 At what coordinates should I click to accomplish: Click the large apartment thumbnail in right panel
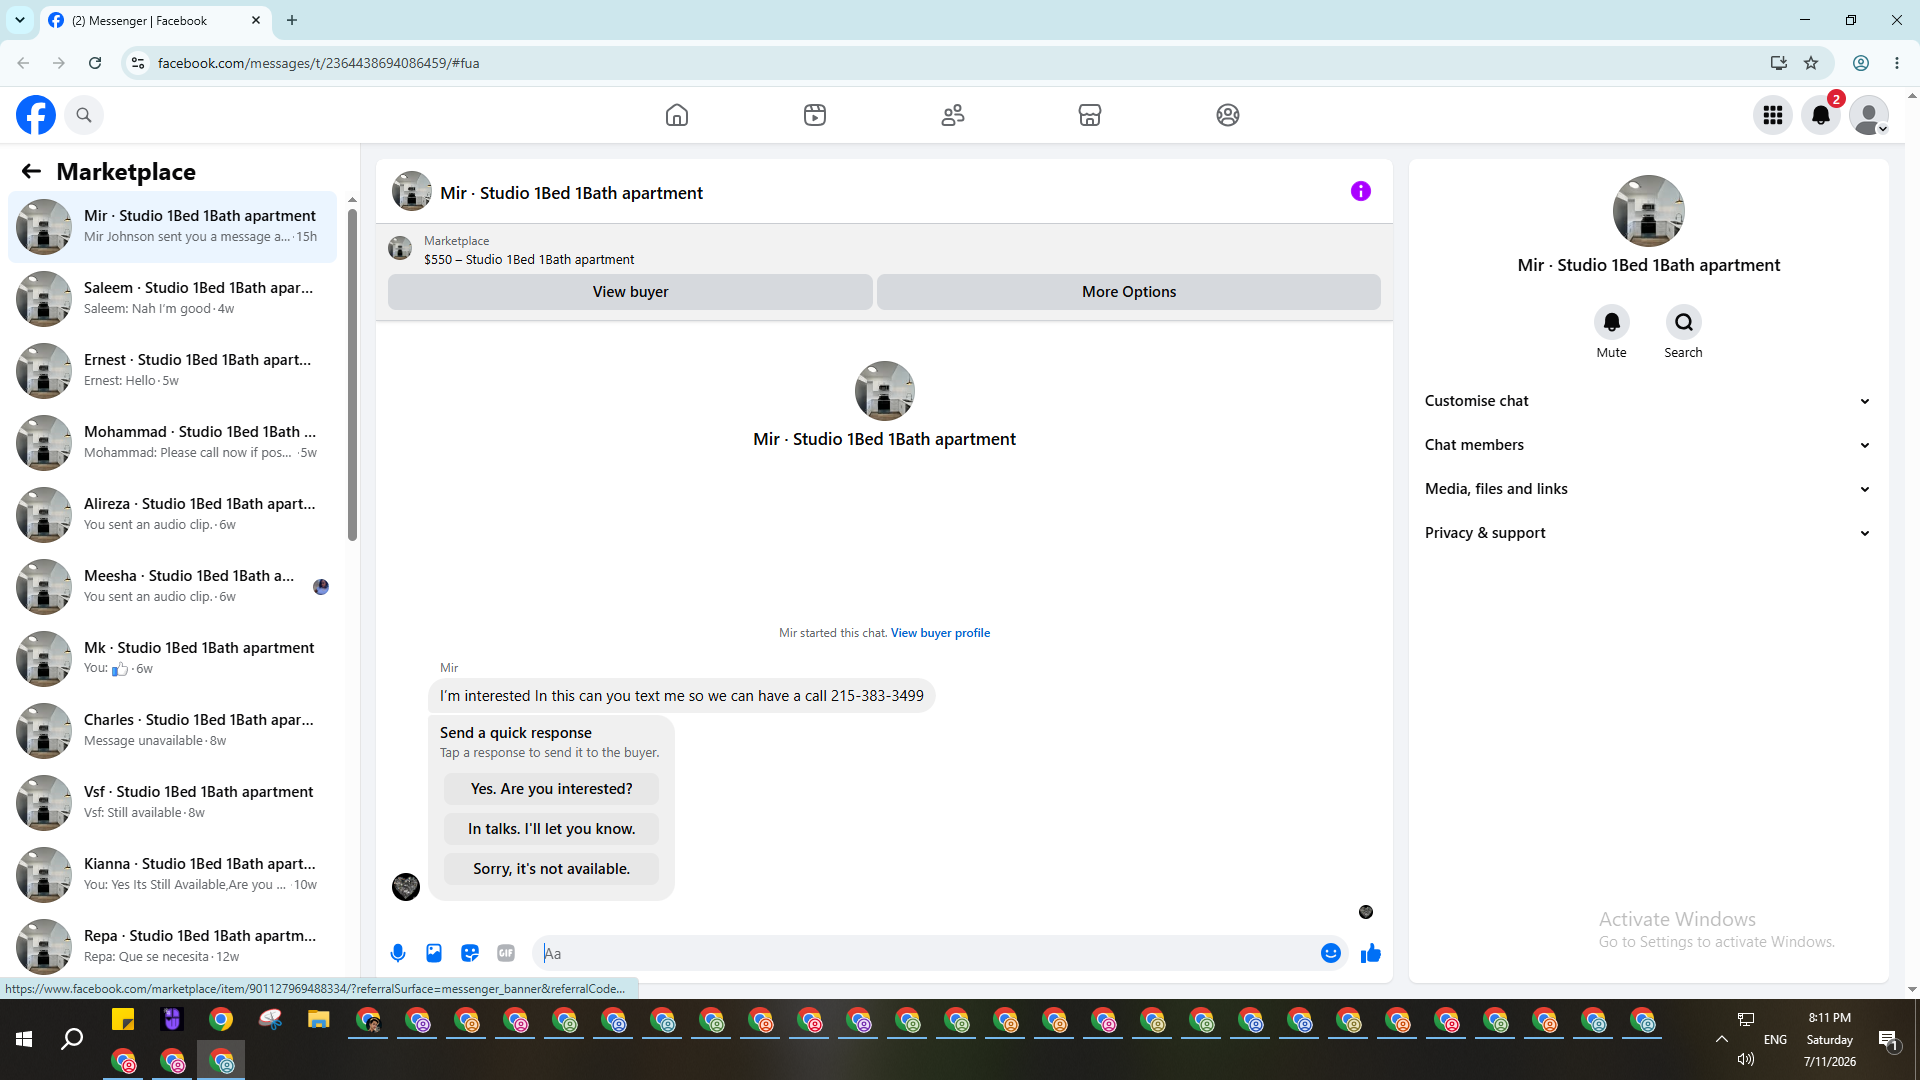(1648, 211)
